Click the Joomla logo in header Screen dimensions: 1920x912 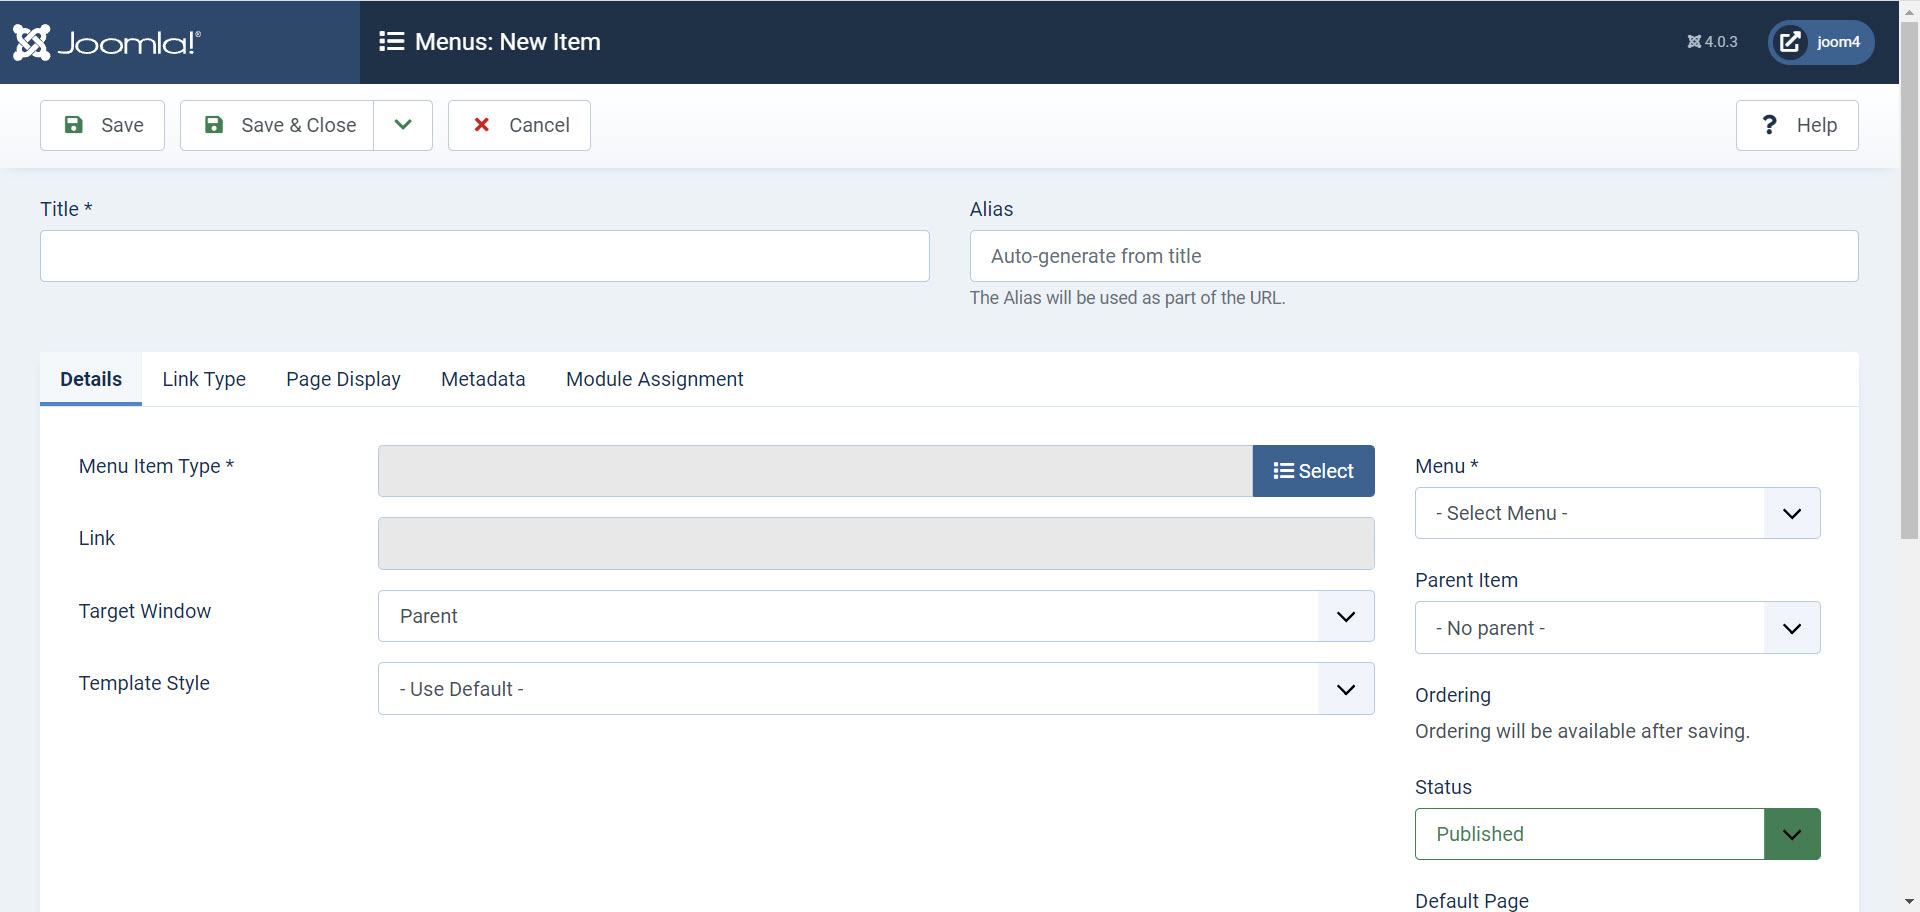coord(107,42)
